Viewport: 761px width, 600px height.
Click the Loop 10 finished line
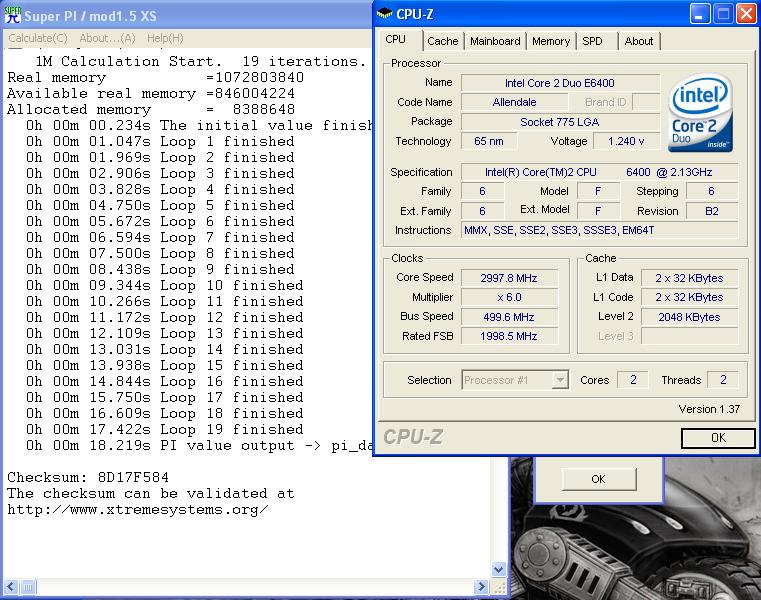click(165, 285)
